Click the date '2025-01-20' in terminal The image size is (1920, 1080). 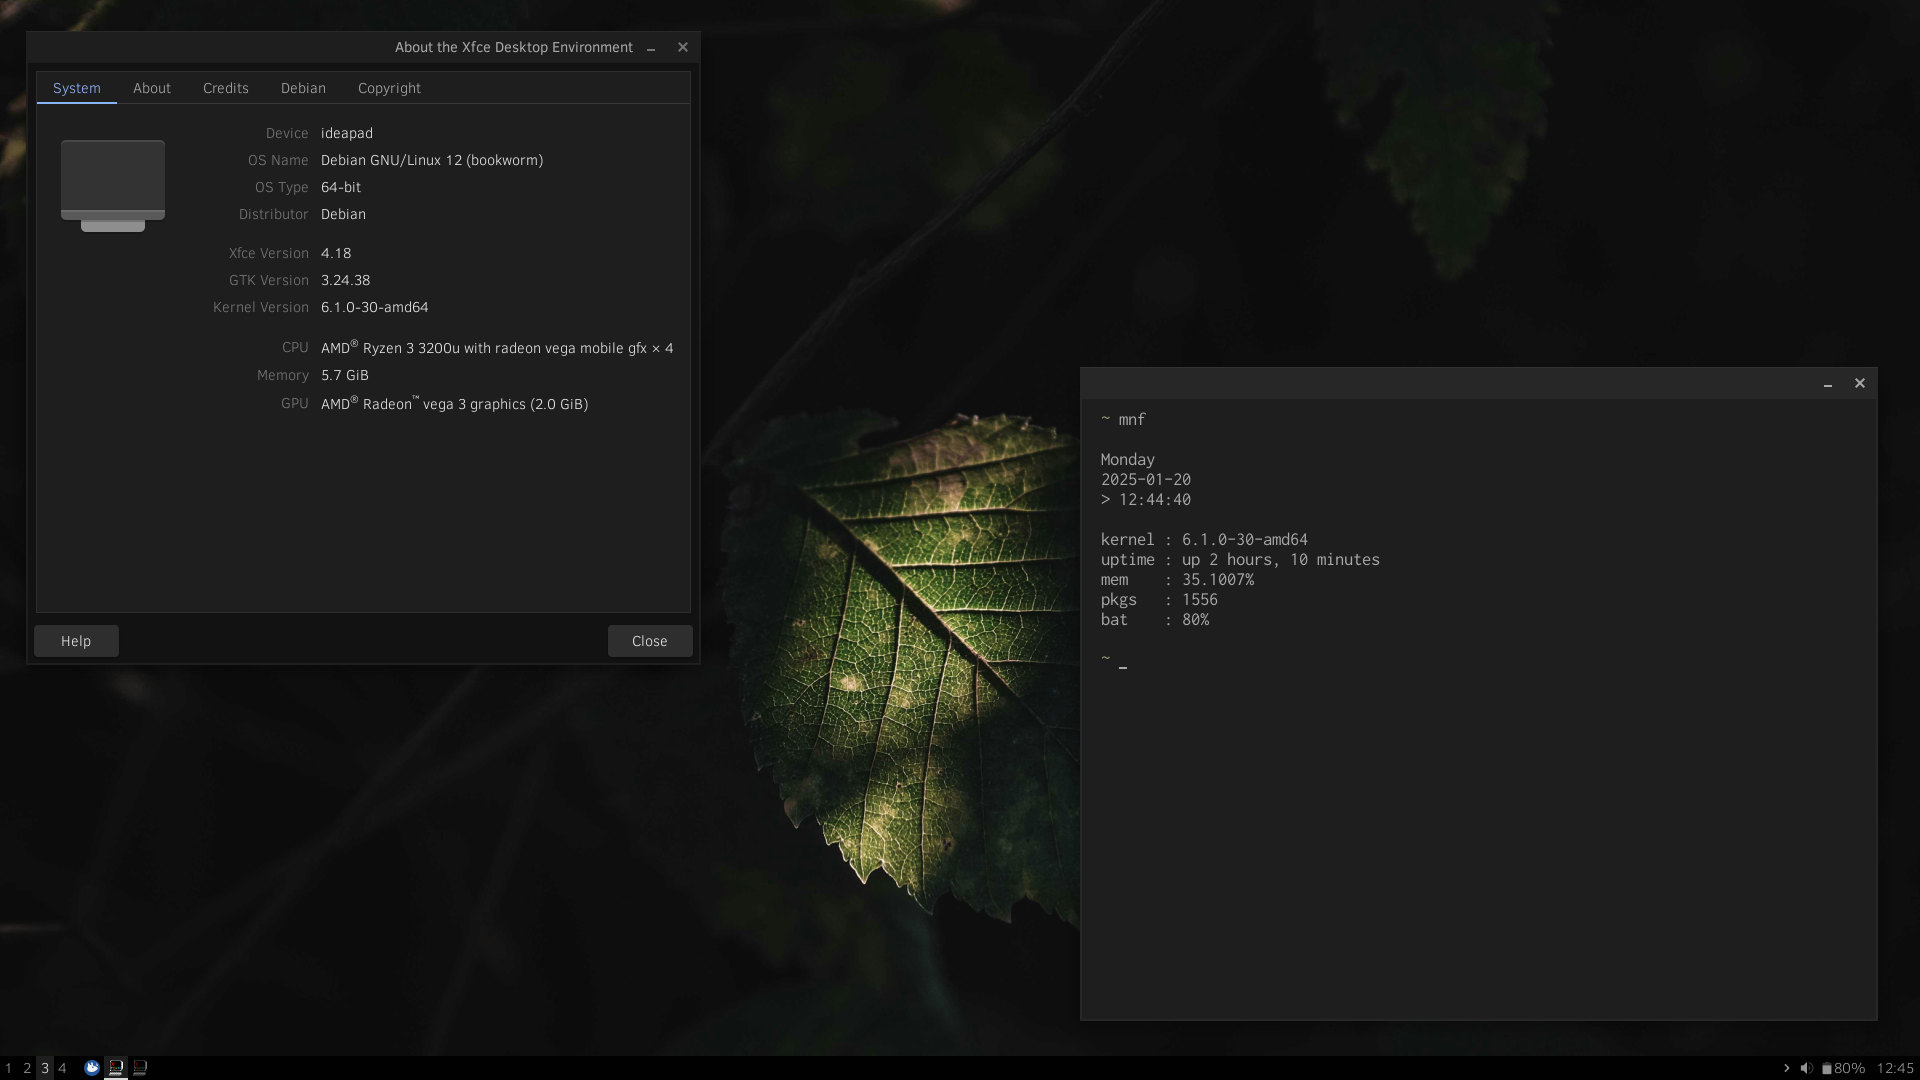(x=1146, y=480)
